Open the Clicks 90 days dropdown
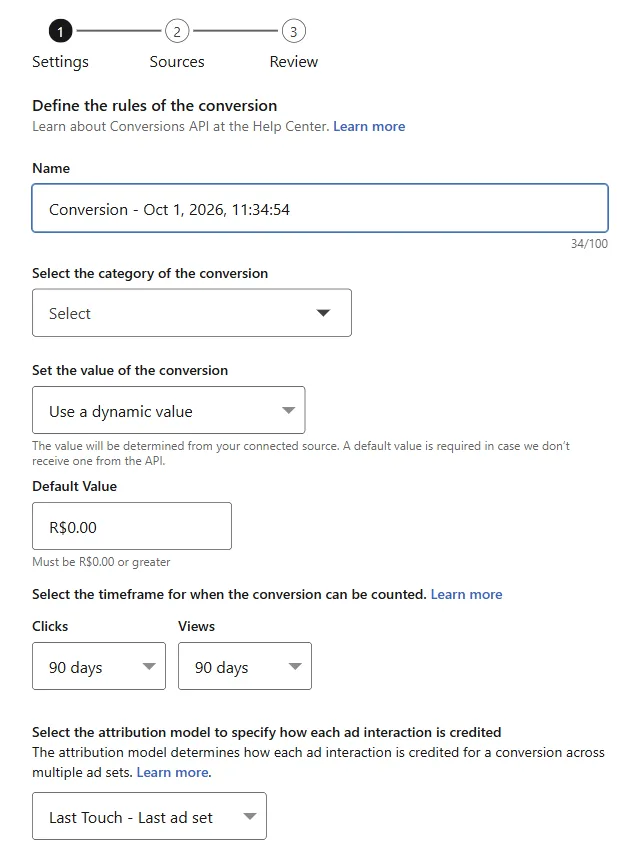Viewport: 640px width, 850px height. [x=99, y=666]
